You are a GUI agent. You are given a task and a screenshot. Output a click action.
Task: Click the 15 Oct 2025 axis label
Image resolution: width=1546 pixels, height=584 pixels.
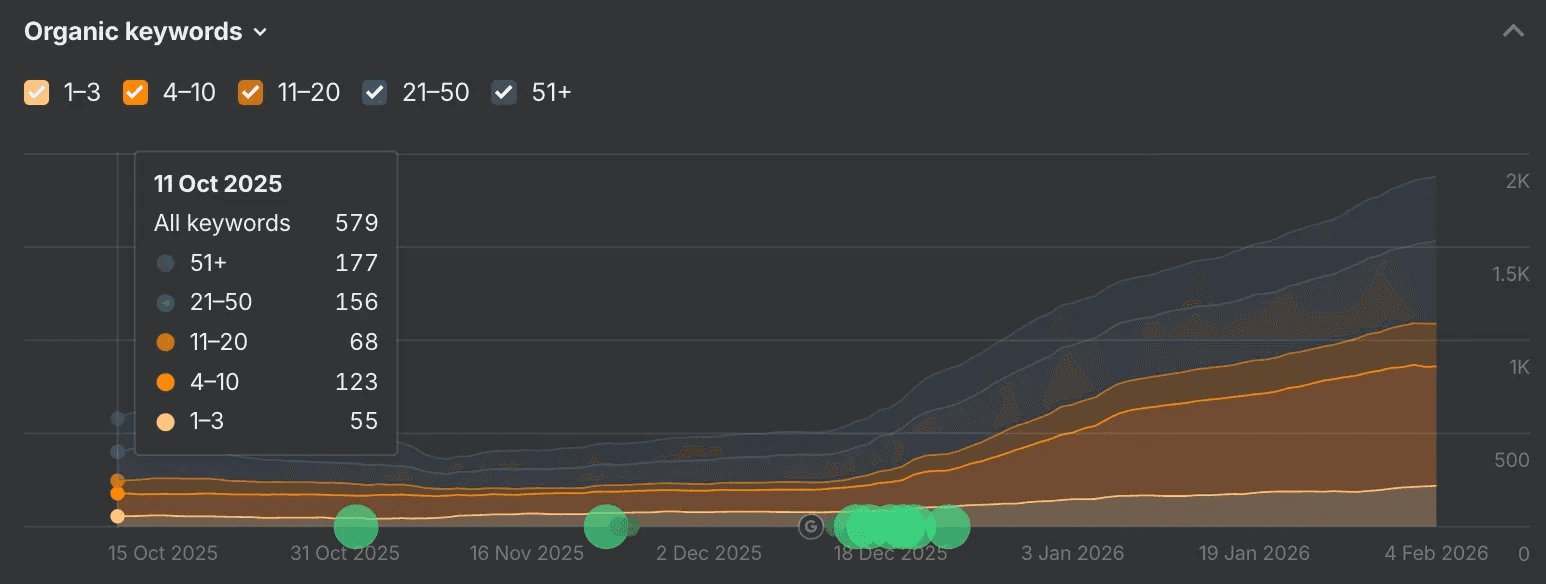(162, 553)
